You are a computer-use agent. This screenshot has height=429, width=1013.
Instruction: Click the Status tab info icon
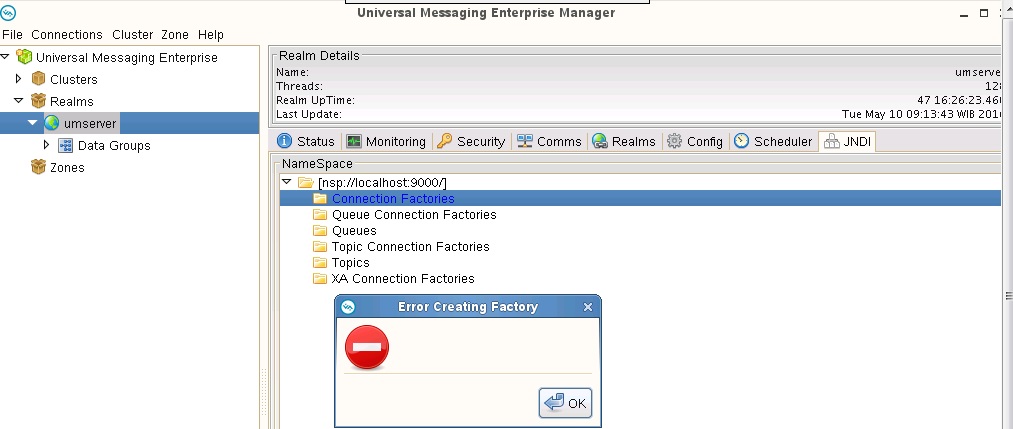(284, 141)
